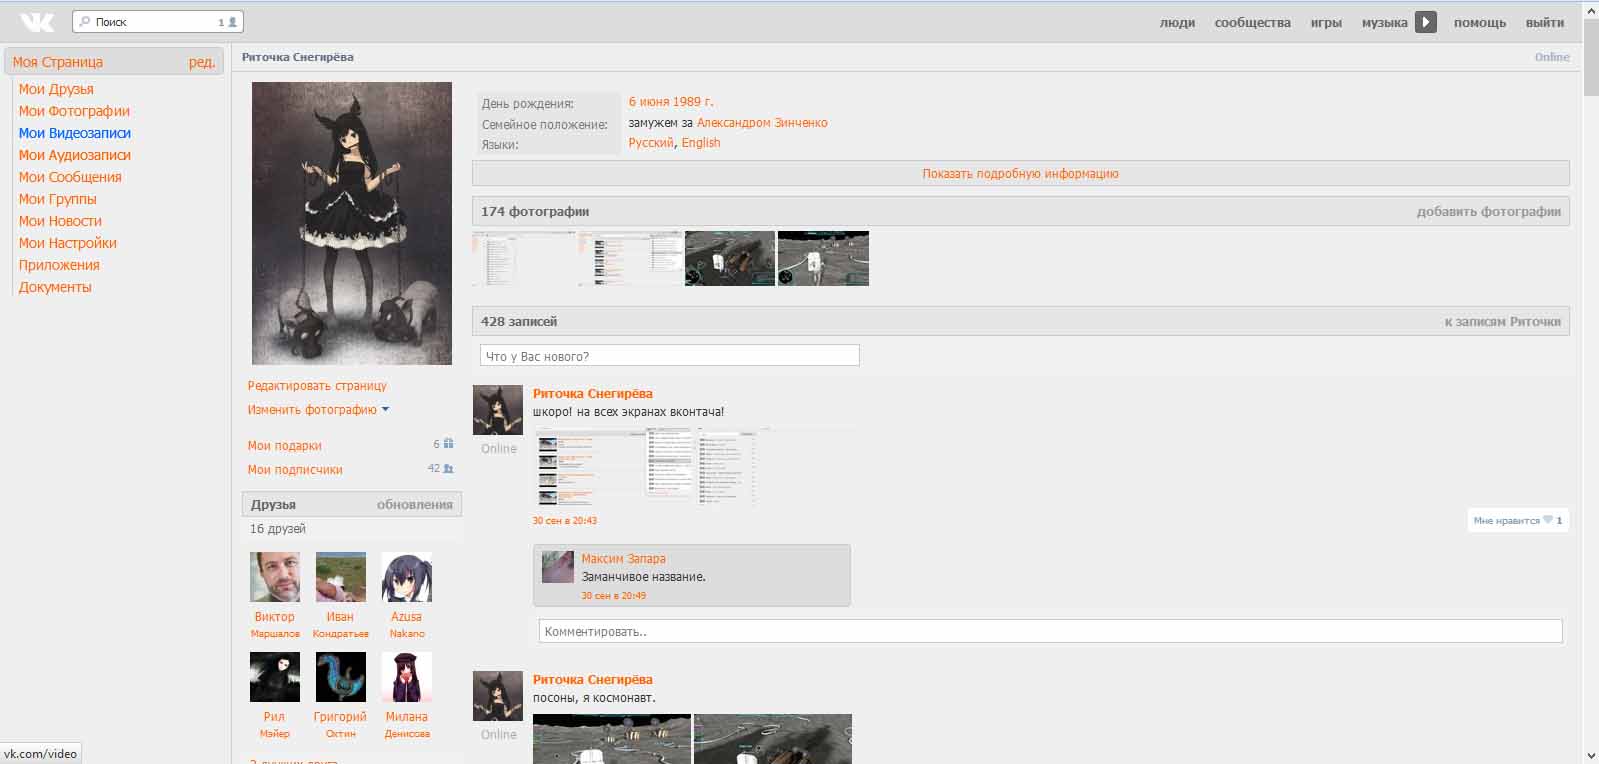Viewport: 1599px width, 764px height.
Task: Open the люди top menu
Action: pyautogui.click(x=1177, y=22)
